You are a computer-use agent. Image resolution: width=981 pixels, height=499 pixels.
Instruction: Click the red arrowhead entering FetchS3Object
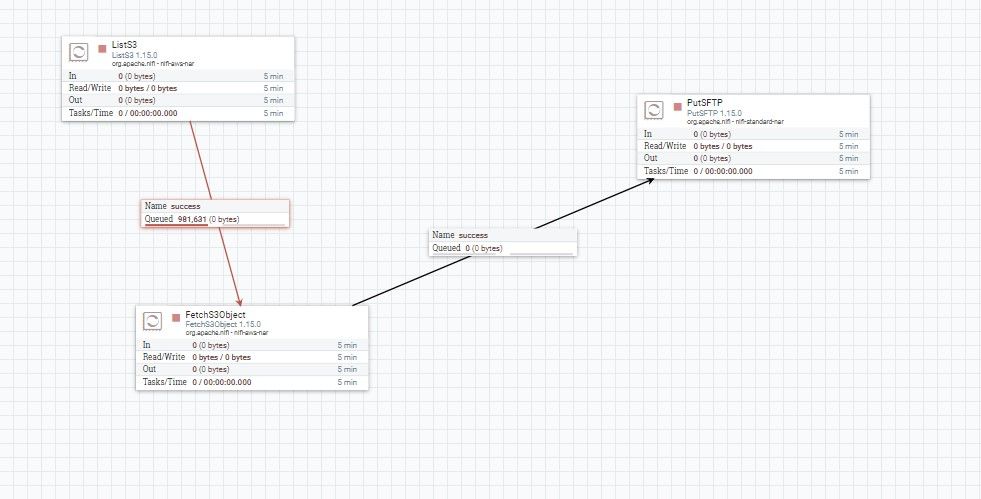tap(239, 302)
